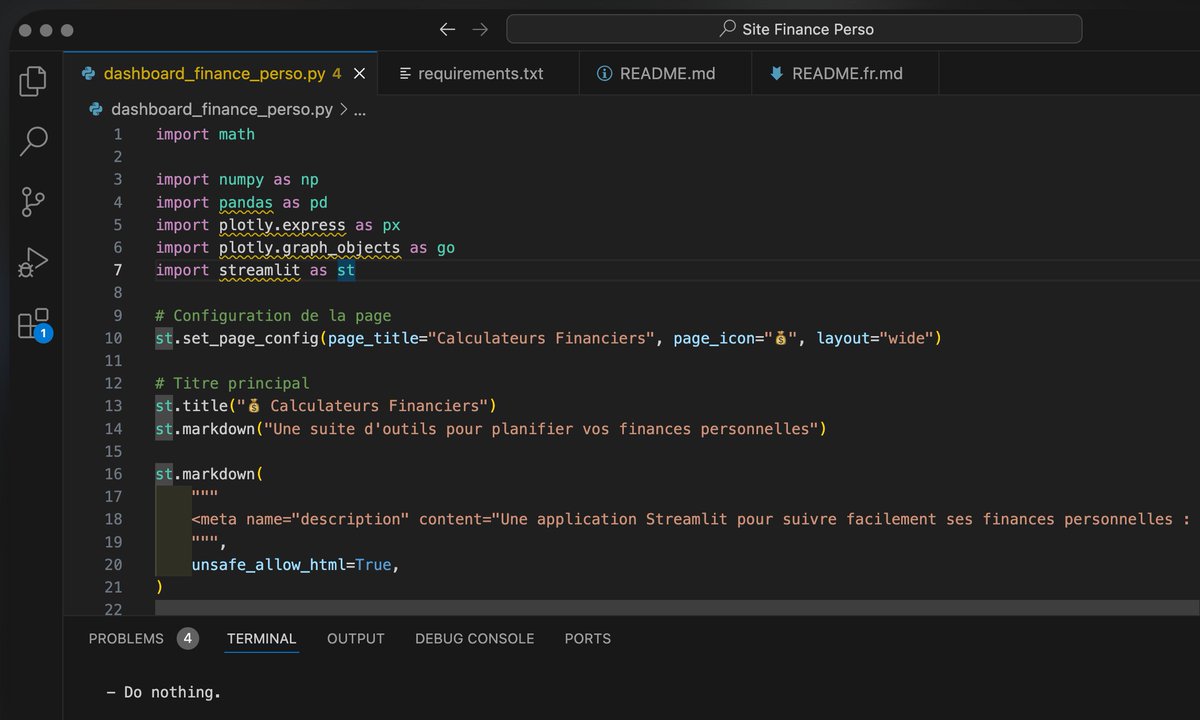This screenshot has width=1200, height=720.
Task: Click line number 16 in the gutter
Action: tap(114, 474)
